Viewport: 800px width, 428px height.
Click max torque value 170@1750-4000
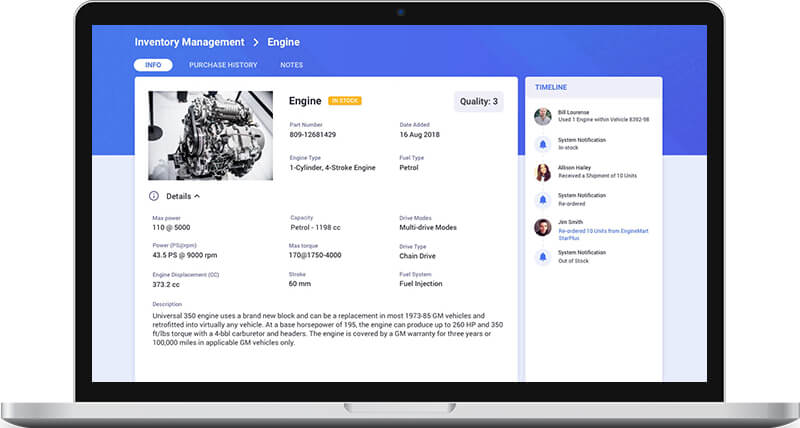coord(315,255)
